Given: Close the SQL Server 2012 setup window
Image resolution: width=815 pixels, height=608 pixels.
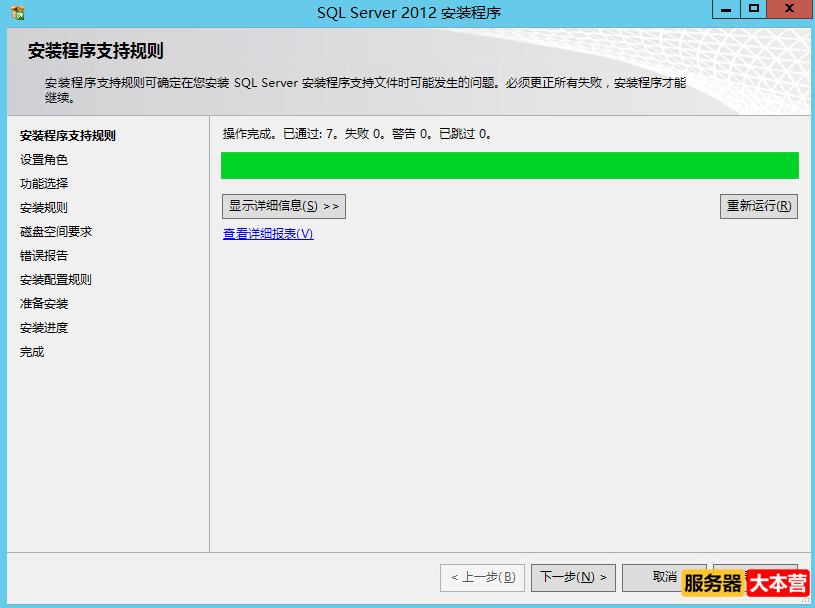Looking at the screenshot, I should click(789, 9).
